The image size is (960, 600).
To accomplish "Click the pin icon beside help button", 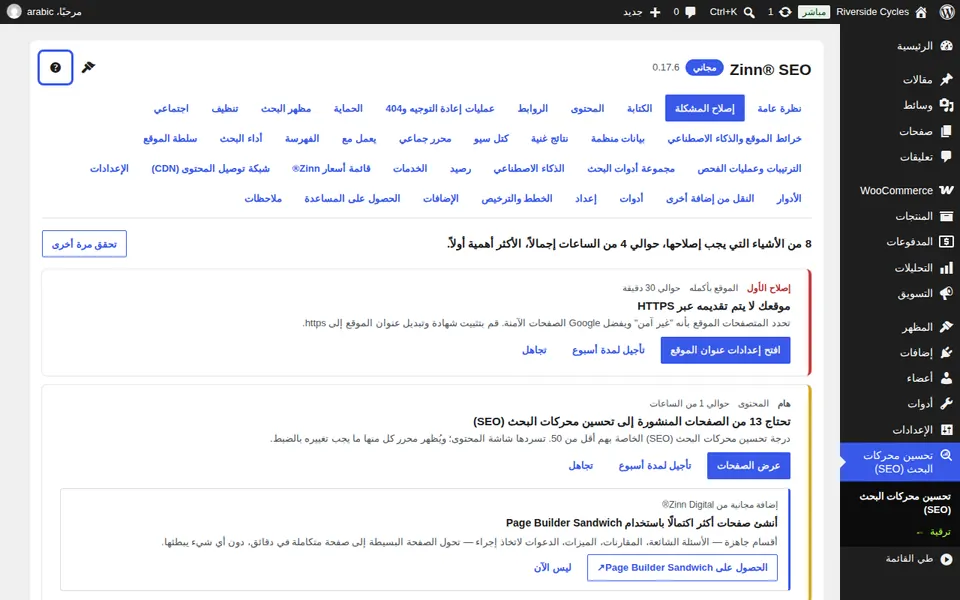I will 89,67.
